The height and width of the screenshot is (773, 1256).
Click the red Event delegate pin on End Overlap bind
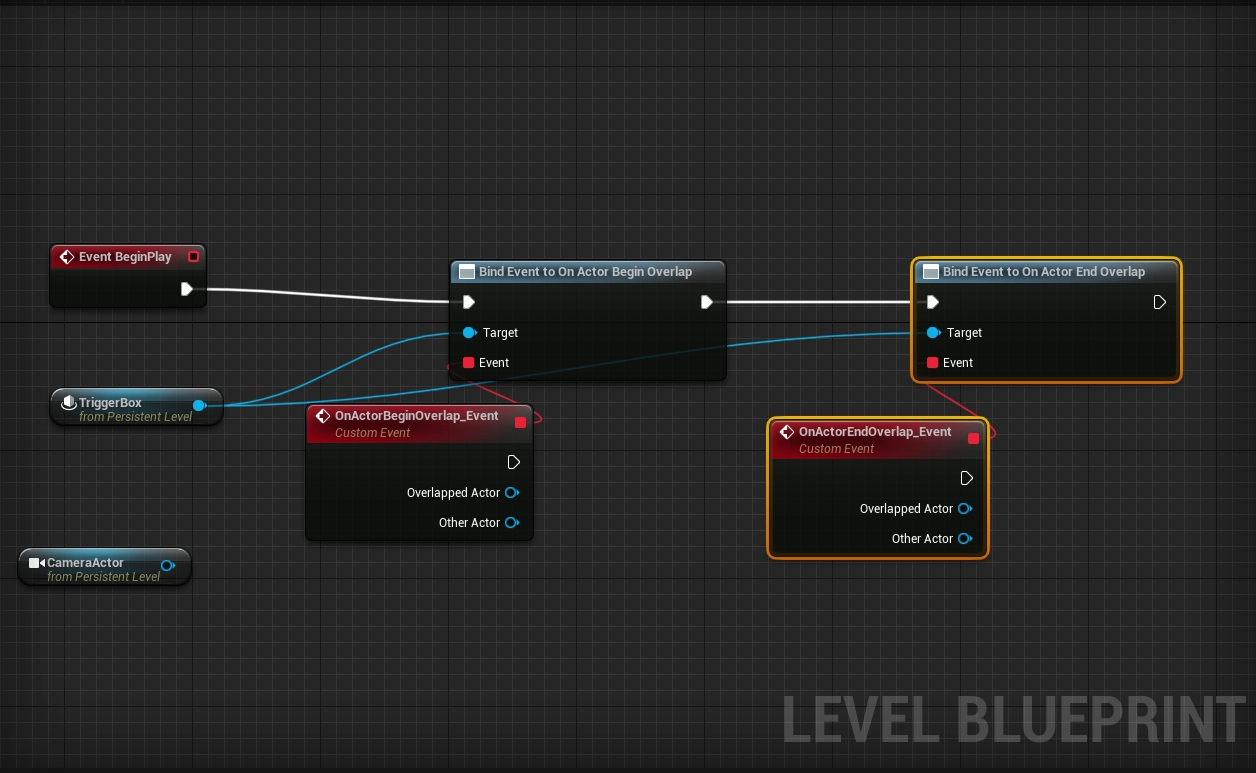[x=933, y=362]
